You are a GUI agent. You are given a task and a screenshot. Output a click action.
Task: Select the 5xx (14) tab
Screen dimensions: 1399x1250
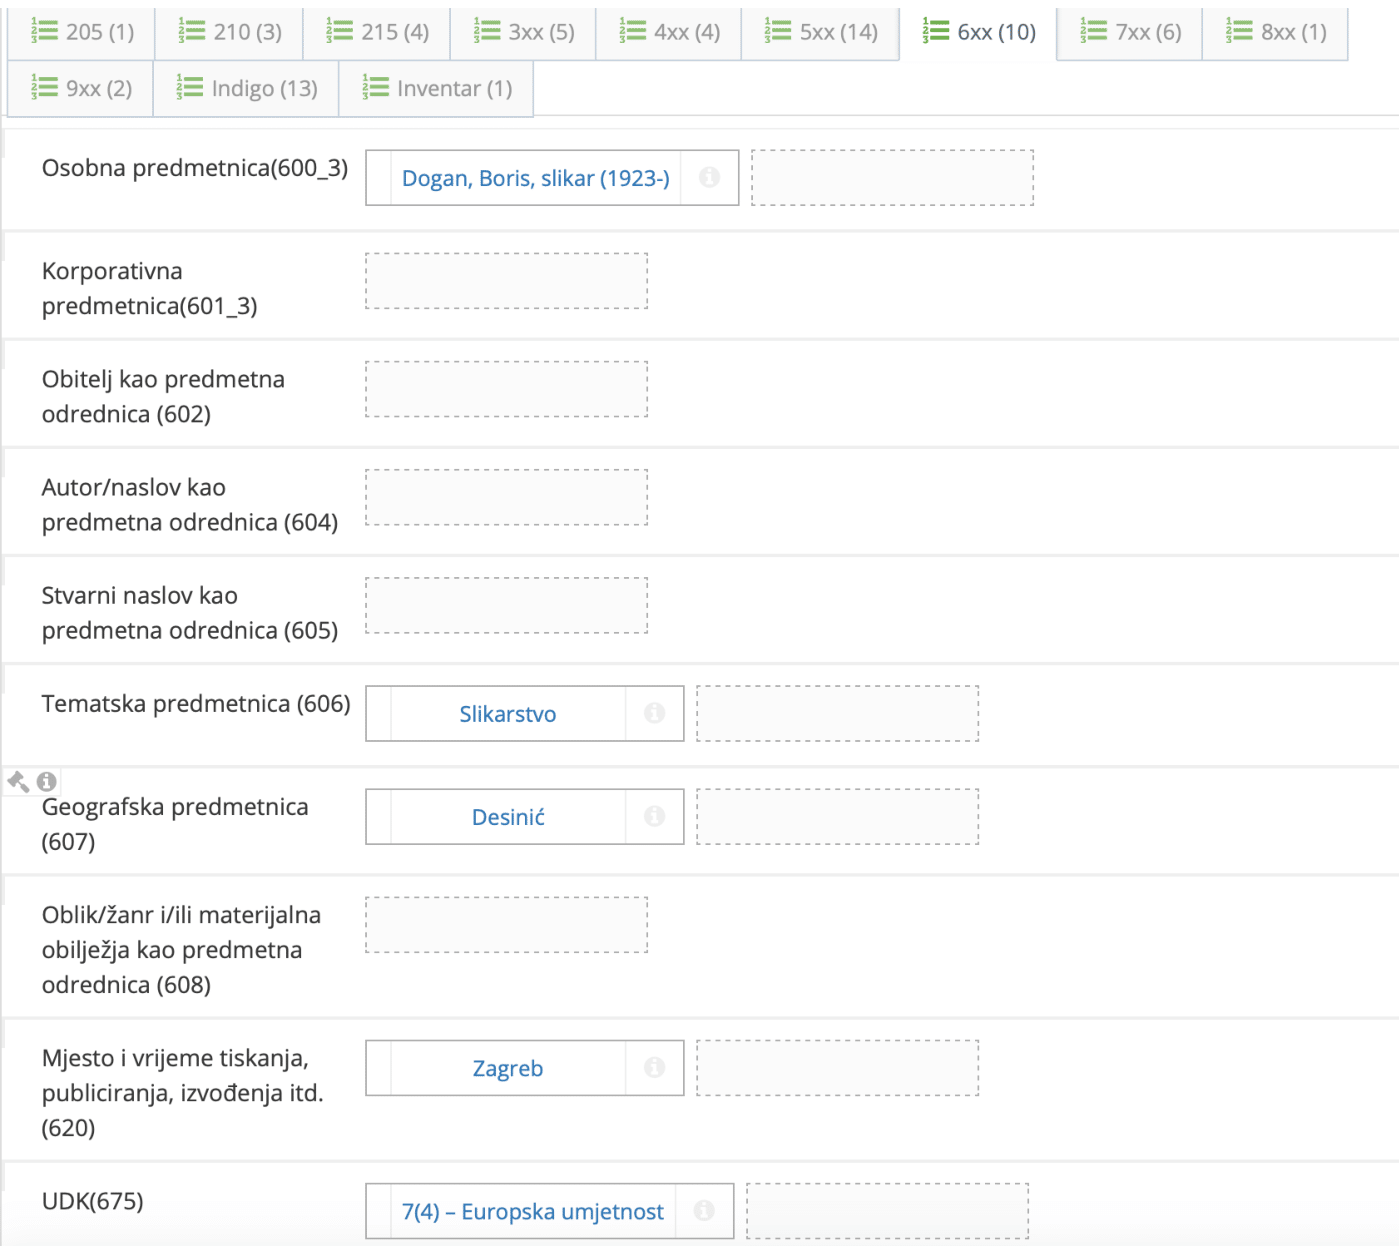(x=821, y=31)
